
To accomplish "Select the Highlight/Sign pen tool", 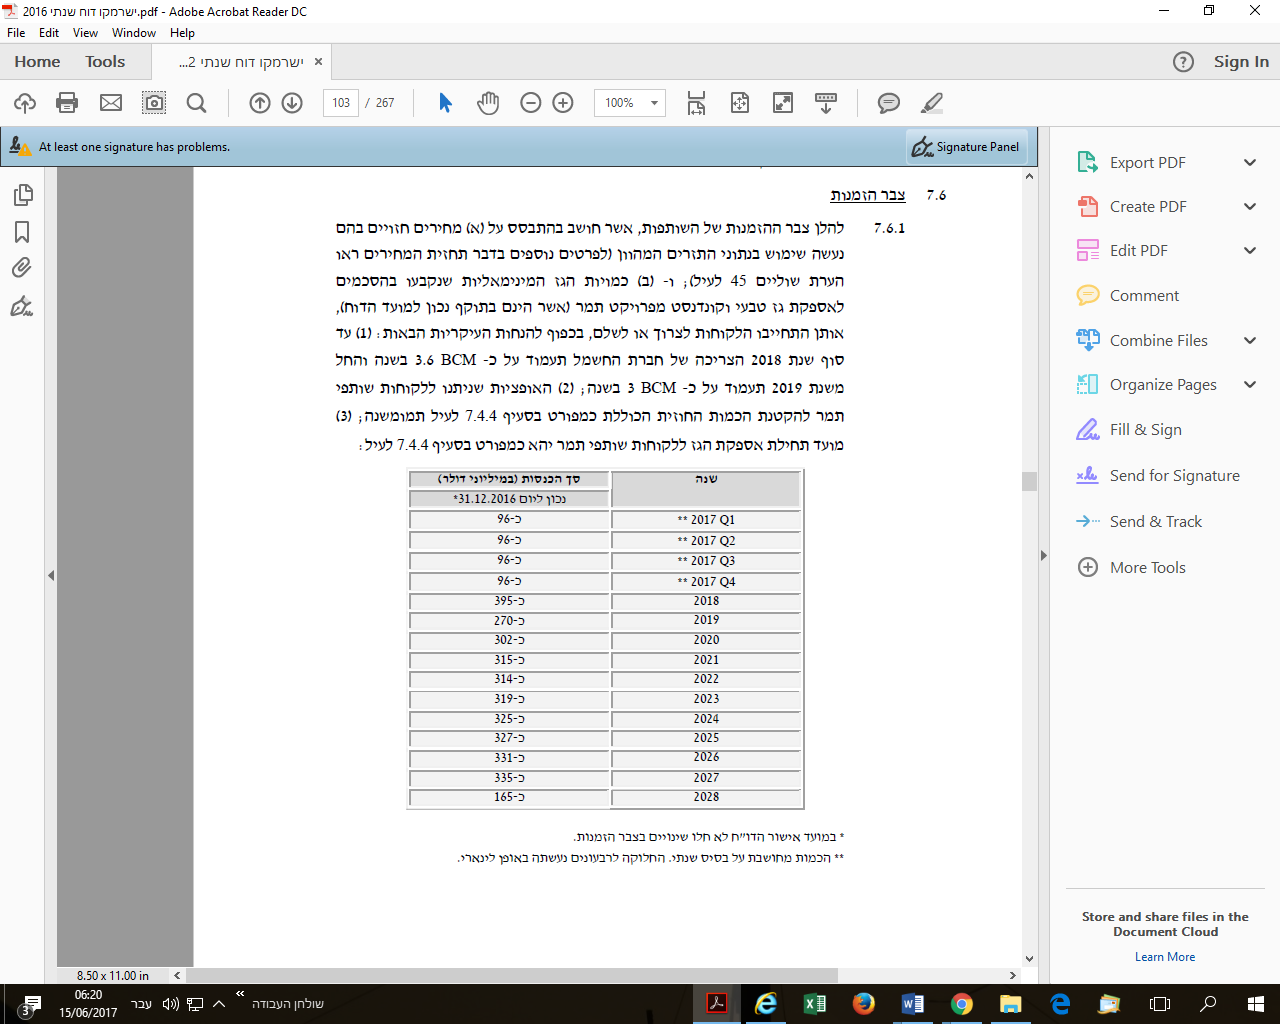I will point(932,103).
